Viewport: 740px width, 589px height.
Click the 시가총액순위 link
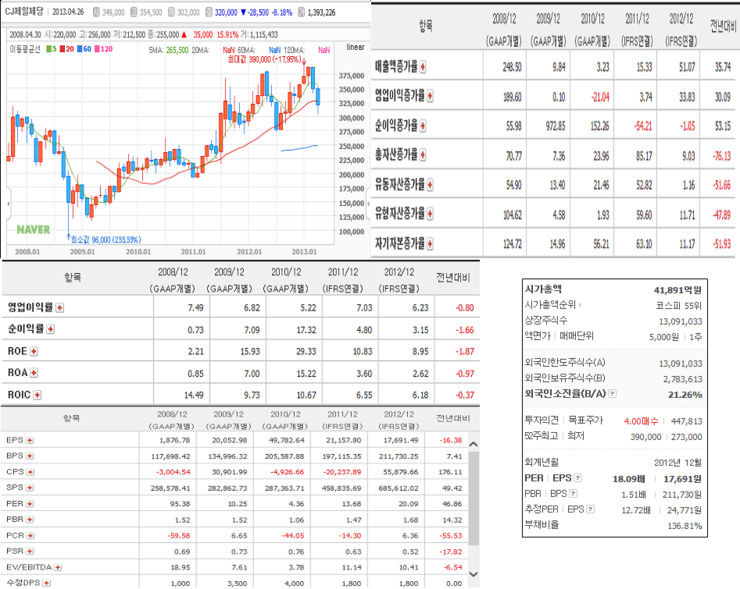point(551,305)
